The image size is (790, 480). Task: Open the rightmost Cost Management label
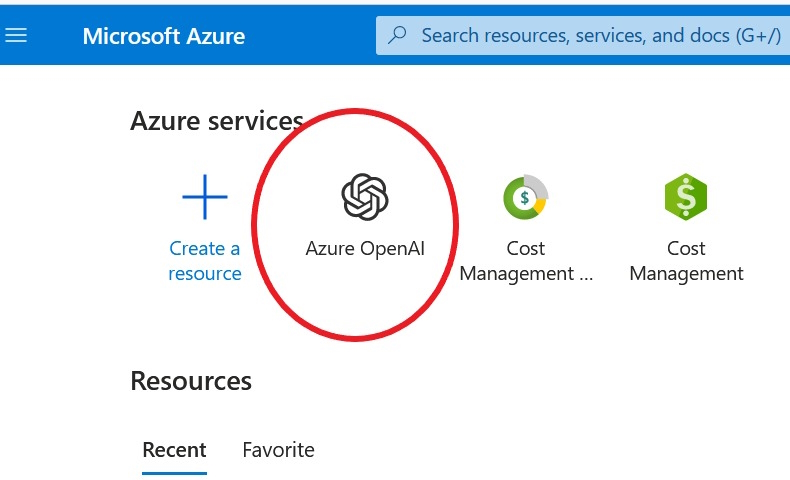pos(686,260)
